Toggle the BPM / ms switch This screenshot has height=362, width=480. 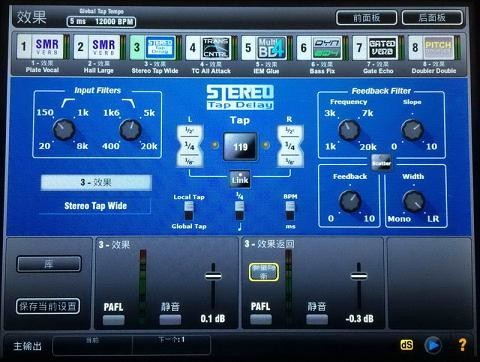290,211
